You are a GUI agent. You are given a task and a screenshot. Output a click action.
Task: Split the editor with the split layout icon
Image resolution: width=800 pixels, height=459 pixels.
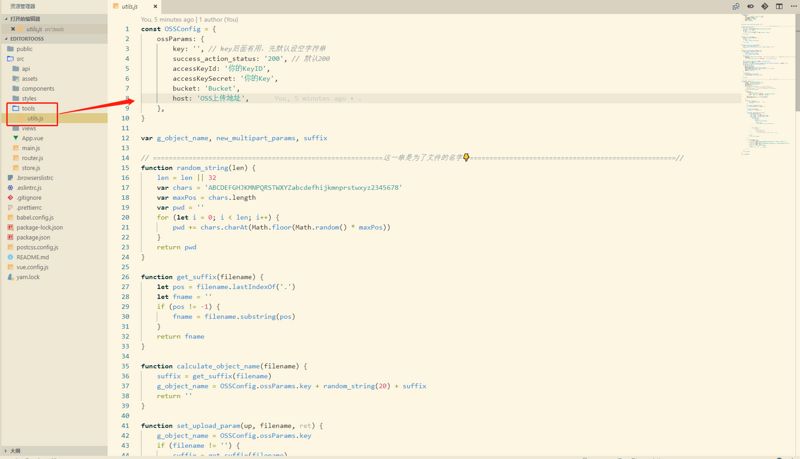click(779, 6)
